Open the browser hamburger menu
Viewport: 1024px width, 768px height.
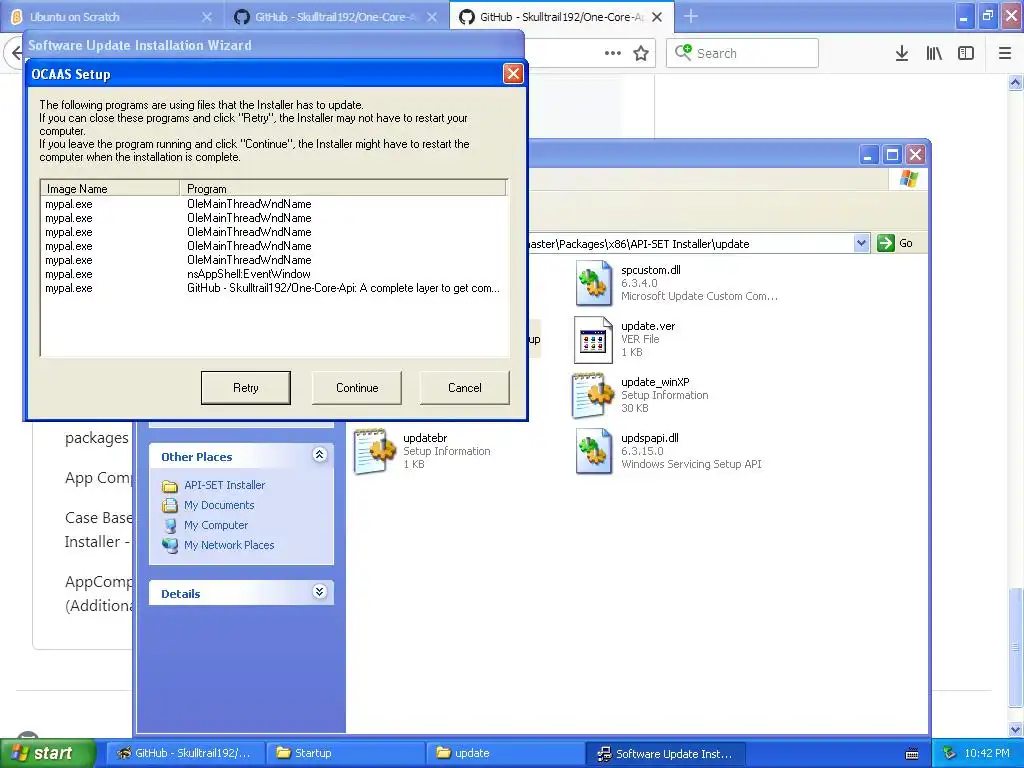point(1005,53)
